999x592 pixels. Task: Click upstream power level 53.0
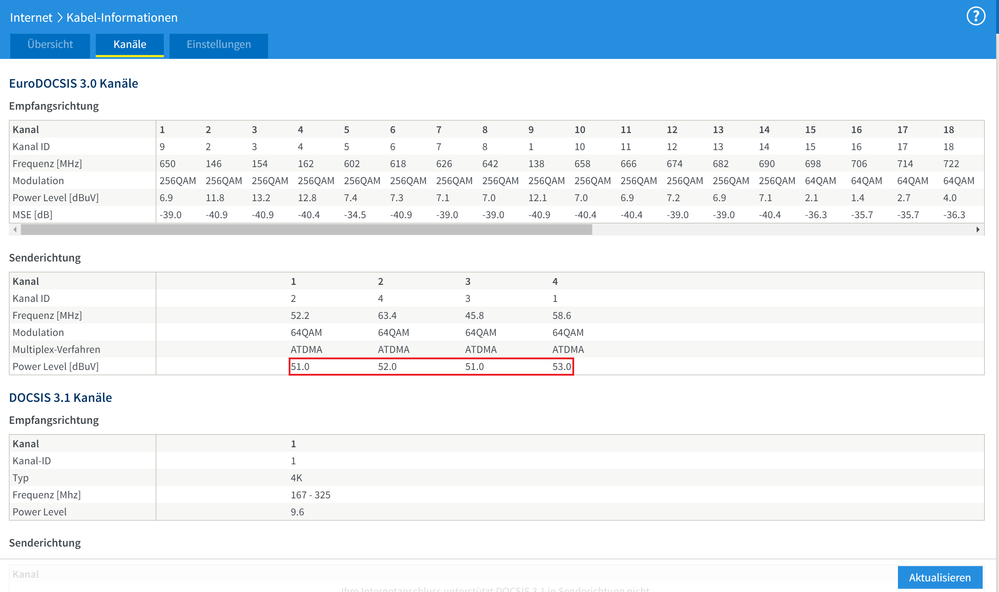click(x=562, y=366)
